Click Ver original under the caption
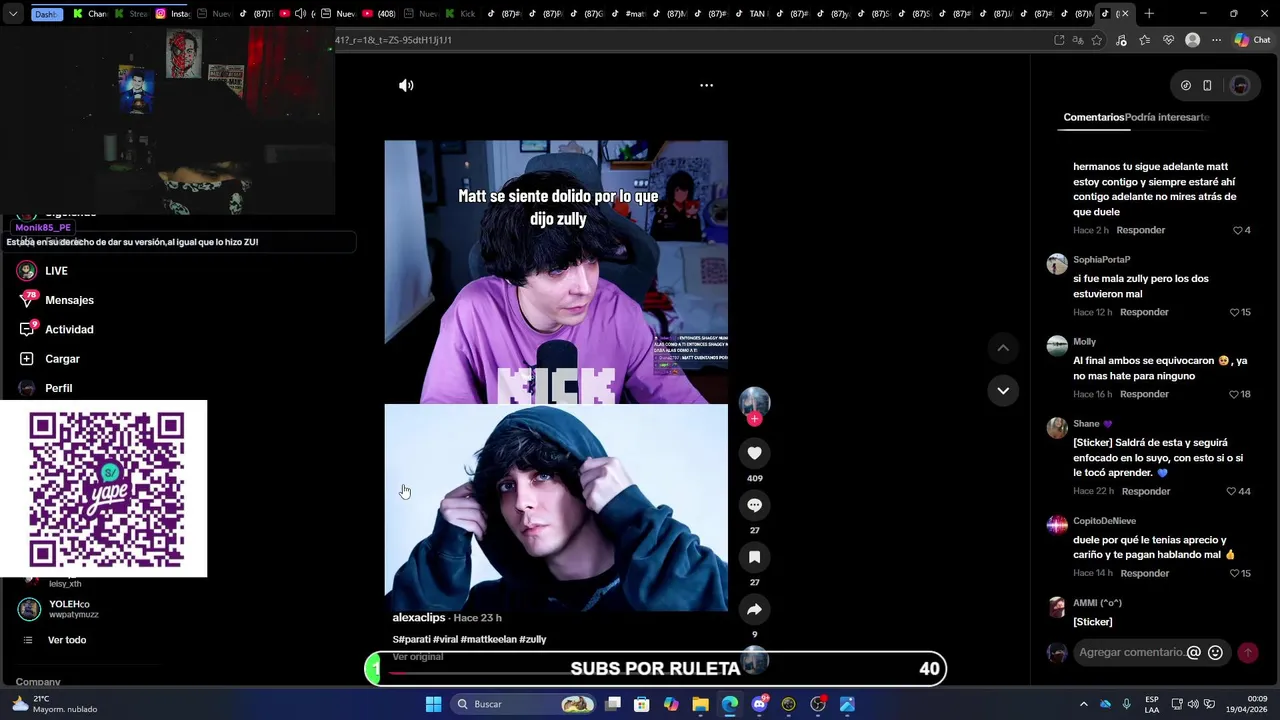1280x720 pixels. point(417,657)
